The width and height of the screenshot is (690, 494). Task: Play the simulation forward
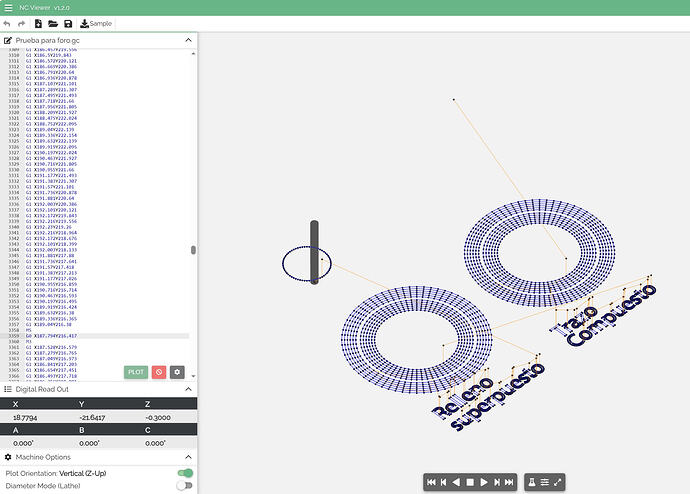[484, 482]
